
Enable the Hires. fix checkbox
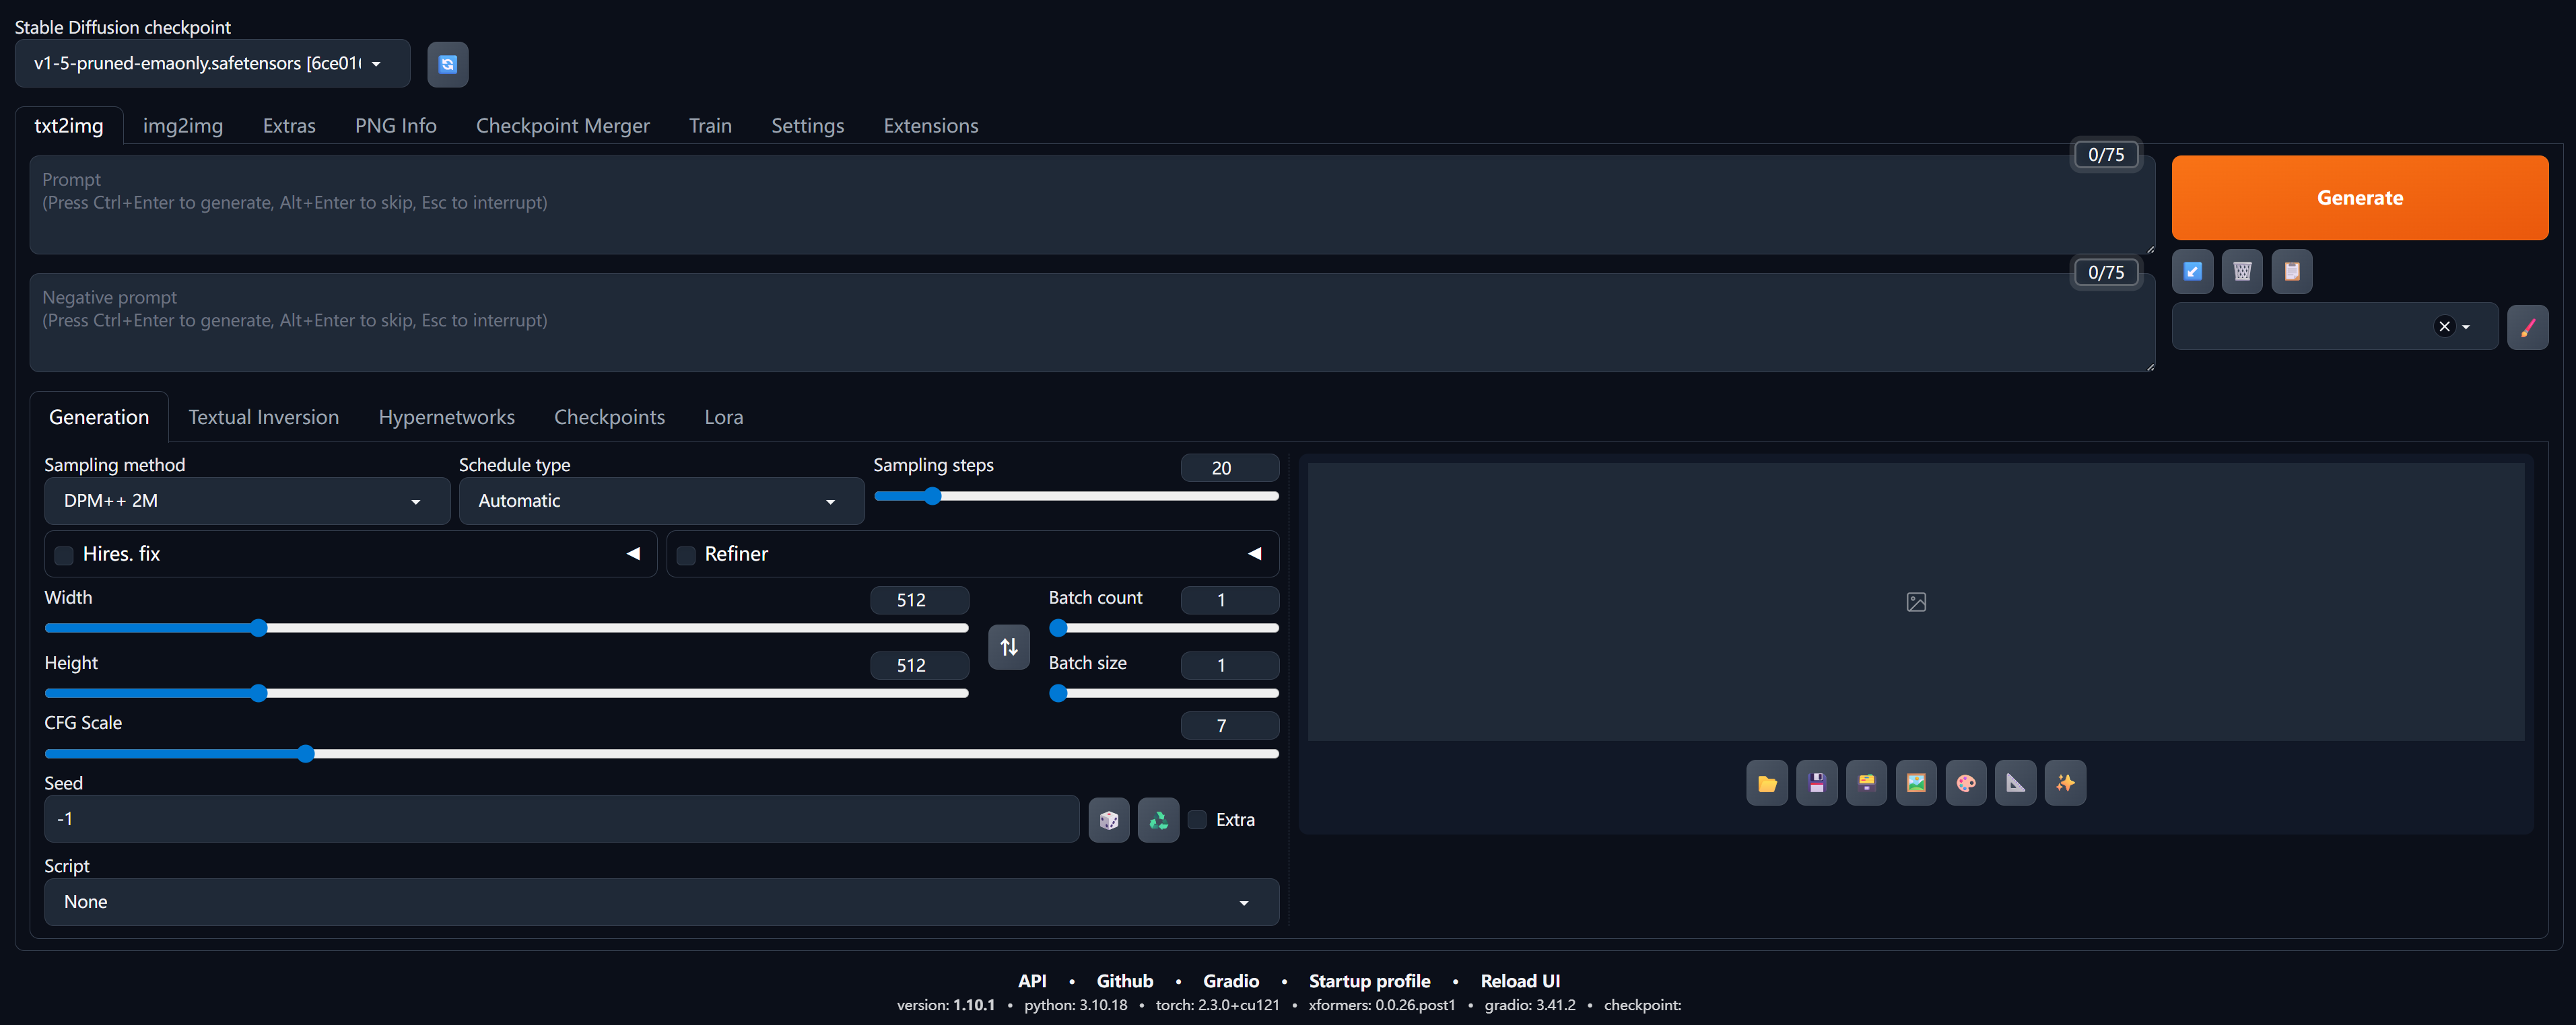(64, 555)
